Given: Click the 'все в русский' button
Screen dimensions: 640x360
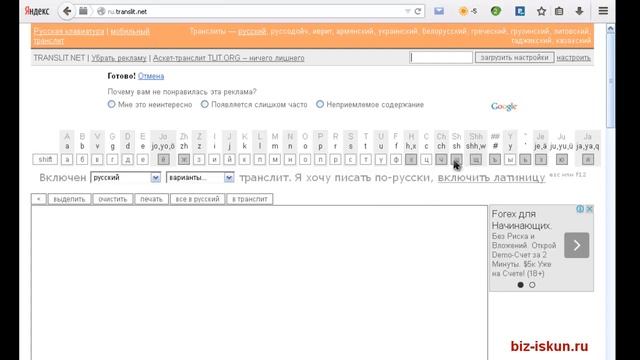Looking at the screenshot, I should [197, 199].
